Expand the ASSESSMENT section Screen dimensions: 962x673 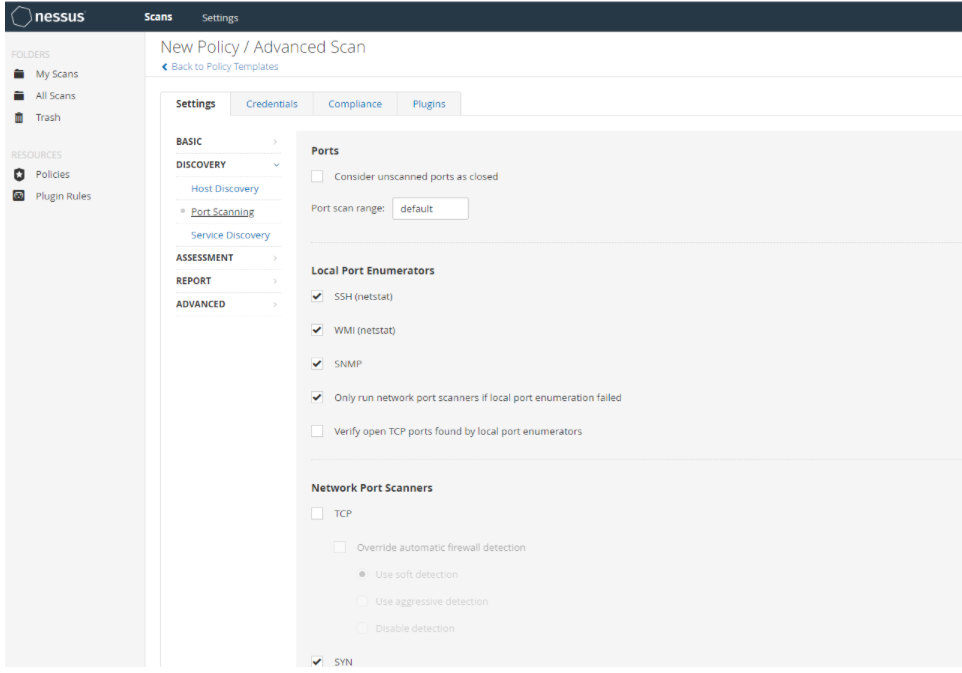(228, 258)
